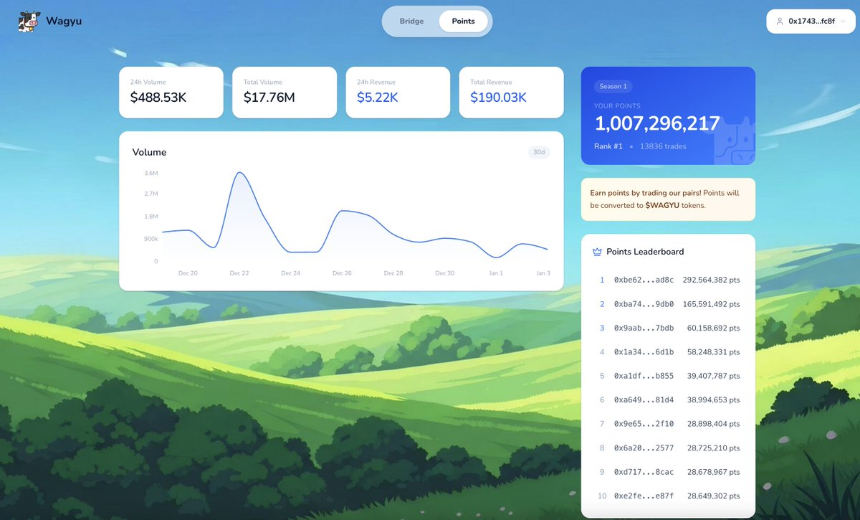860x520 pixels.
Task: Select leaderboard entry 0xbe62...ad8c
Action: point(668,280)
